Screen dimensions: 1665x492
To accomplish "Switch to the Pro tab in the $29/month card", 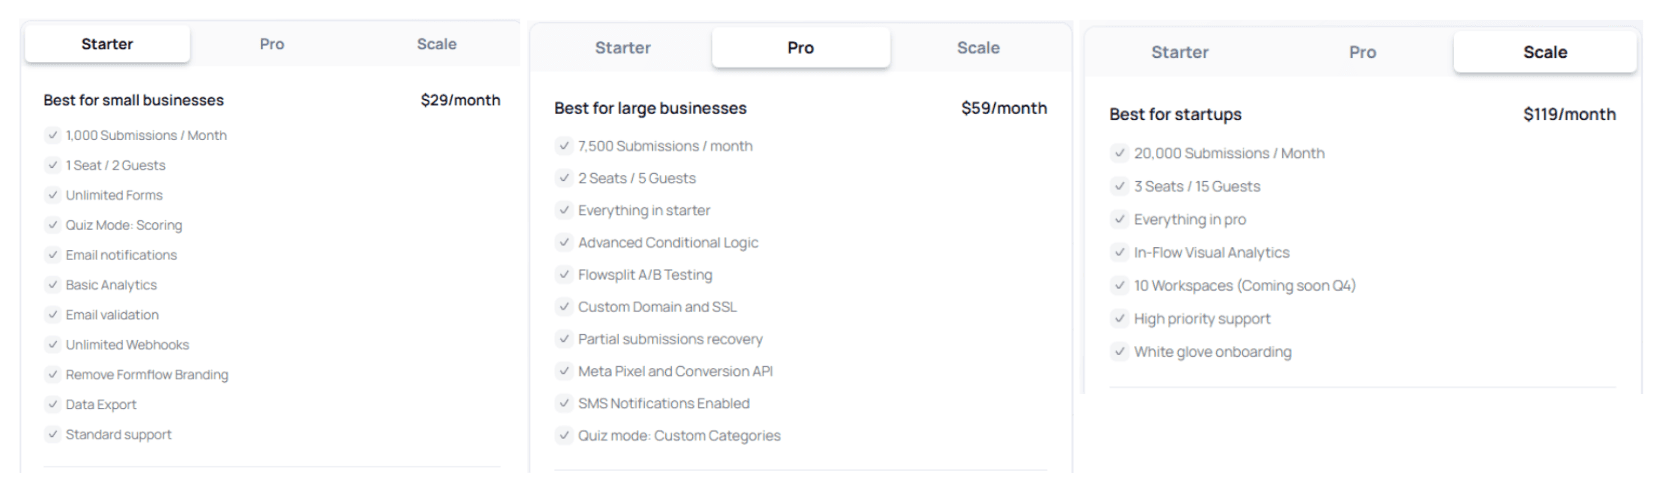I will point(272,44).
